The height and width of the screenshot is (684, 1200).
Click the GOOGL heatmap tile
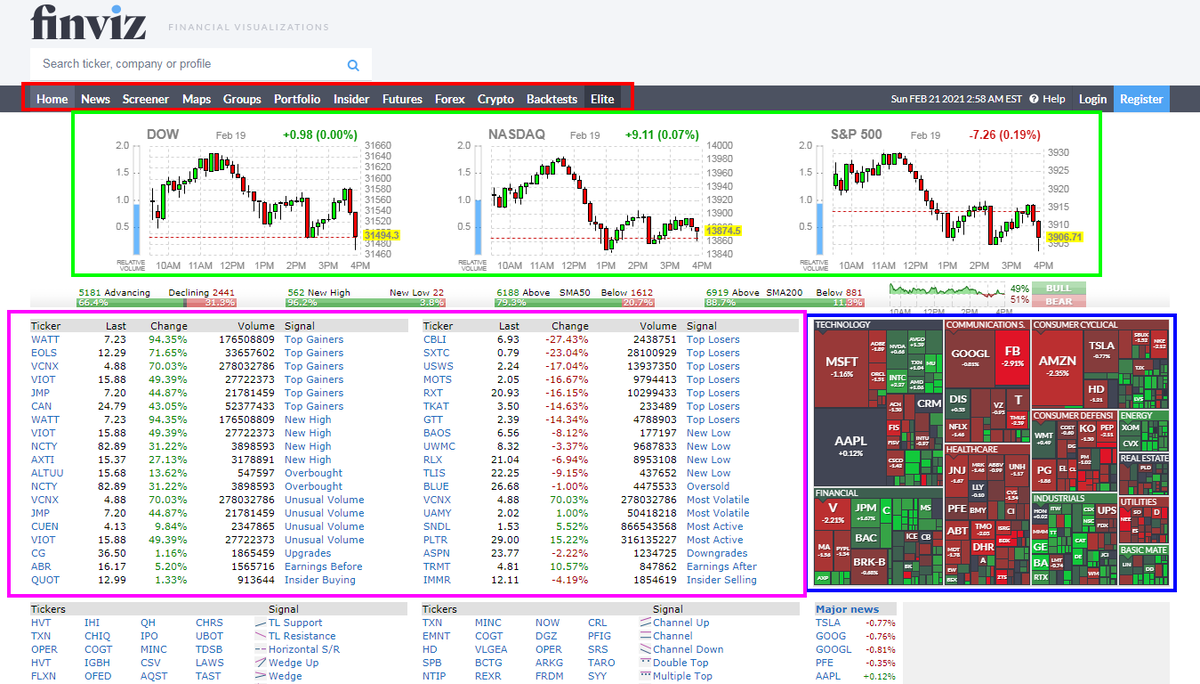pyautogui.click(x=970, y=357)
